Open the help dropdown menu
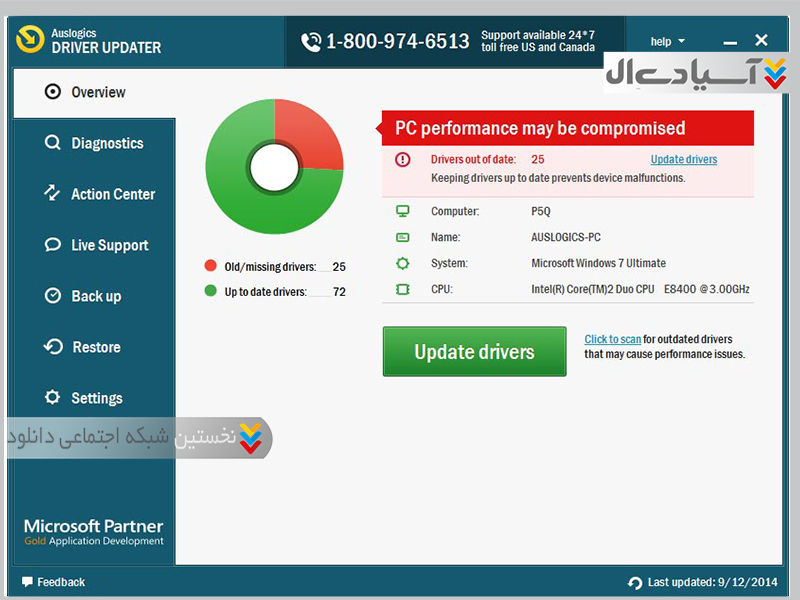Viewport: 800px width, 600px height. click(x=667, y=42)
